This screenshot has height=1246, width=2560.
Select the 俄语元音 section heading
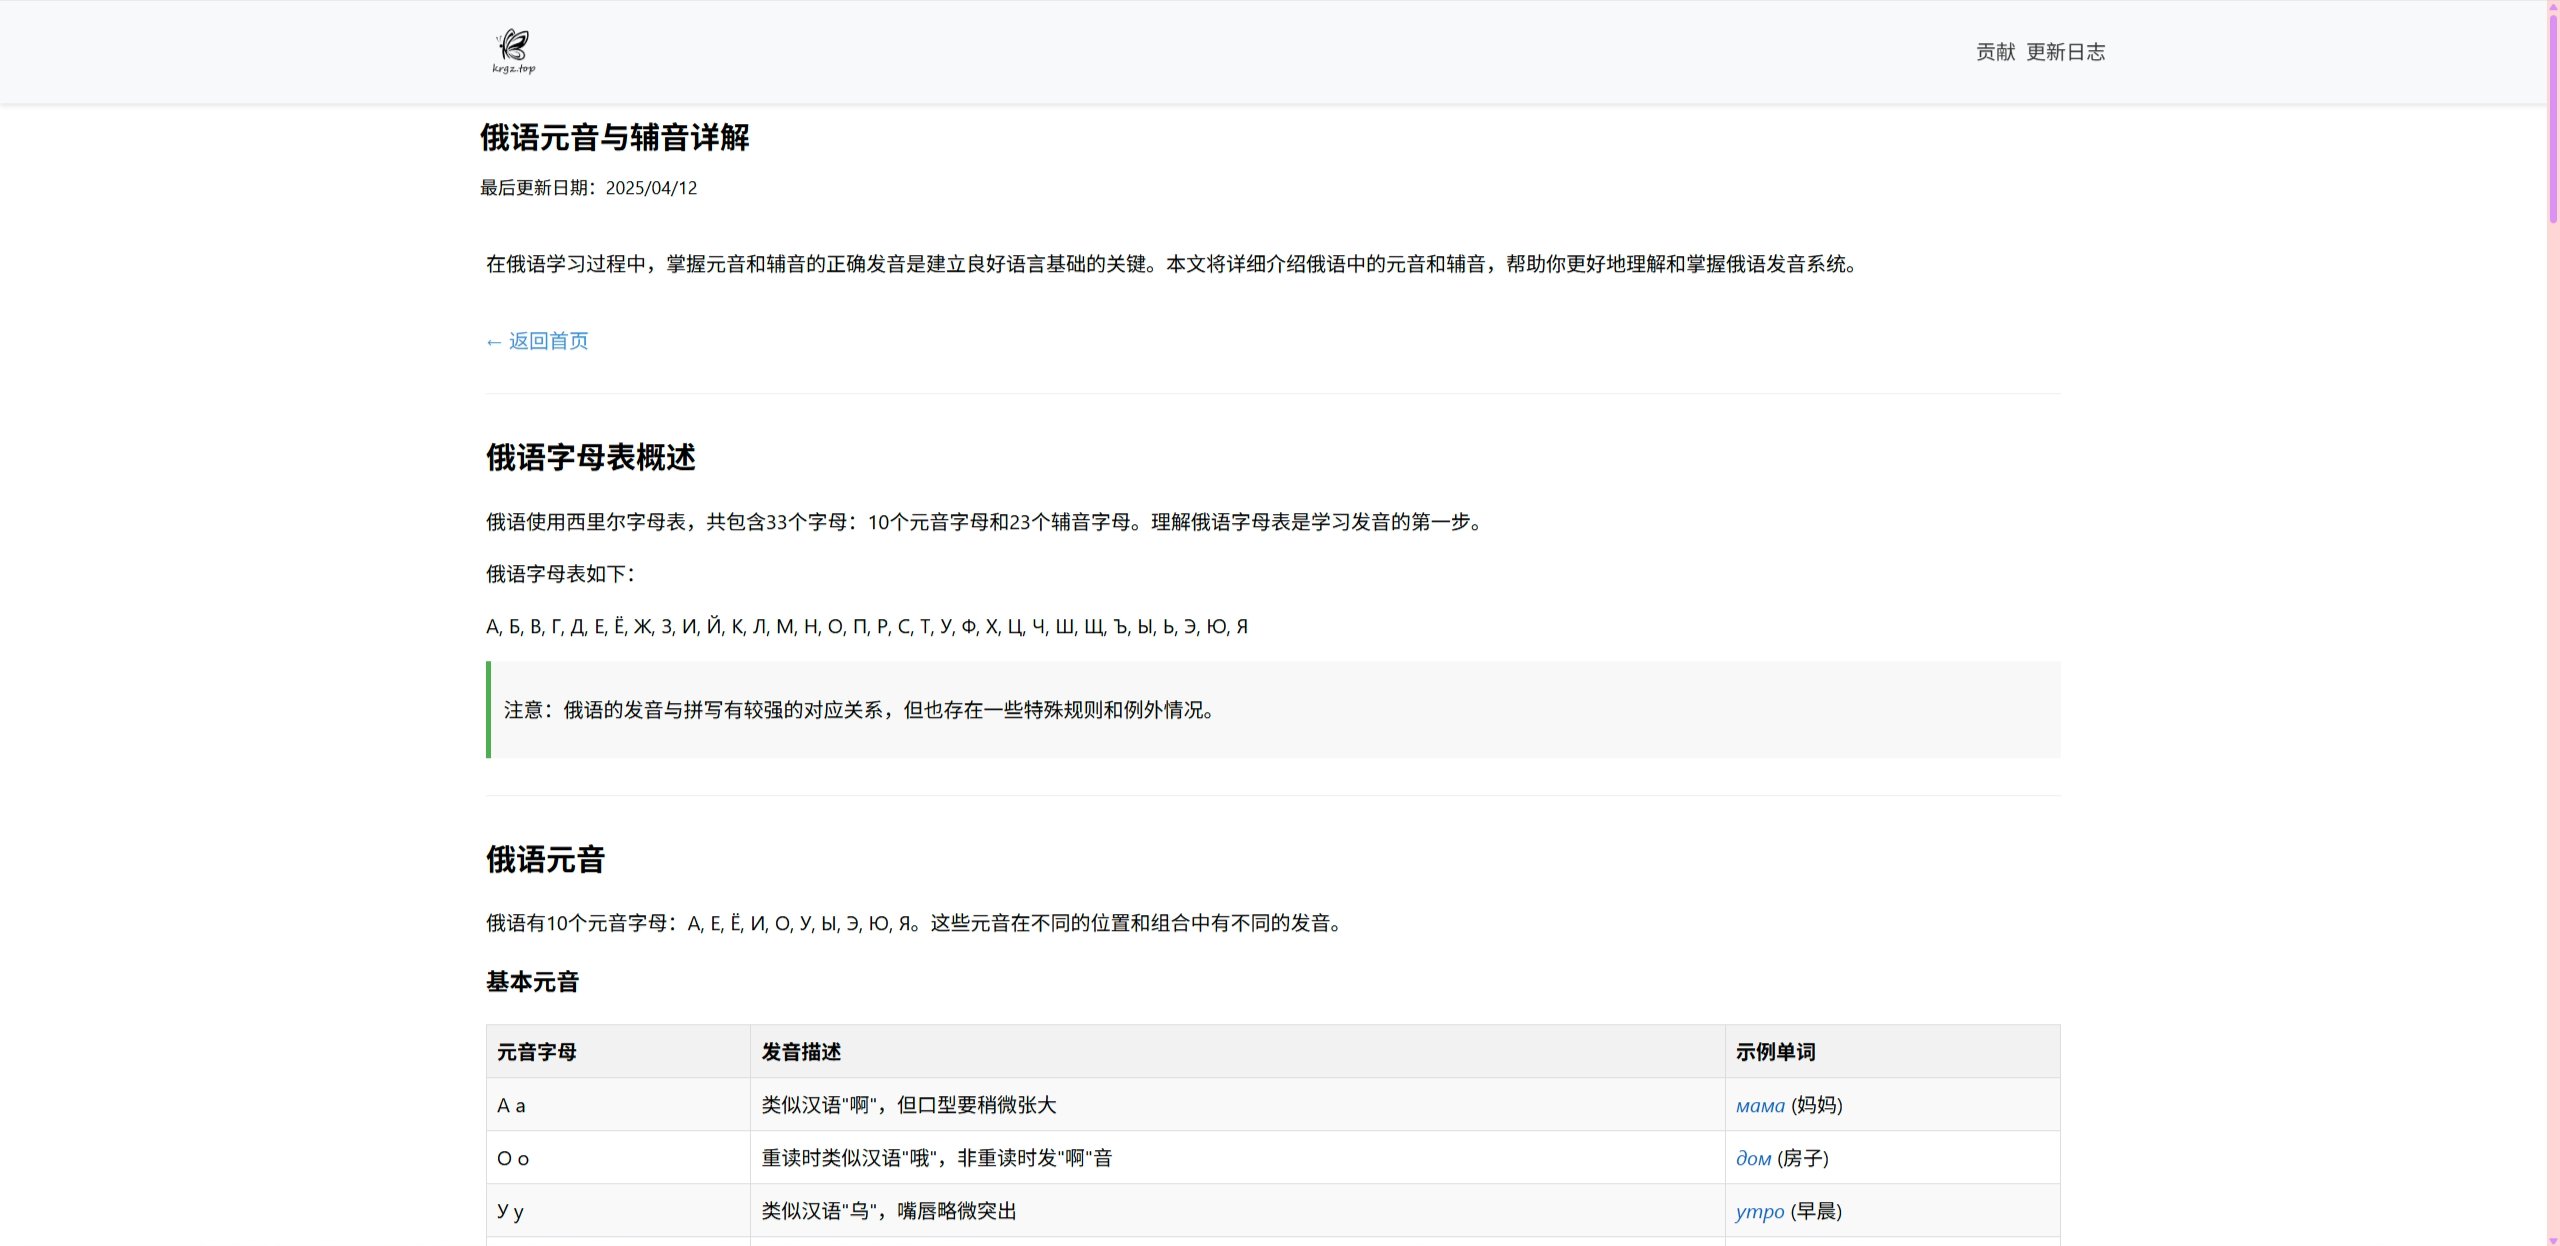point(545,860)
